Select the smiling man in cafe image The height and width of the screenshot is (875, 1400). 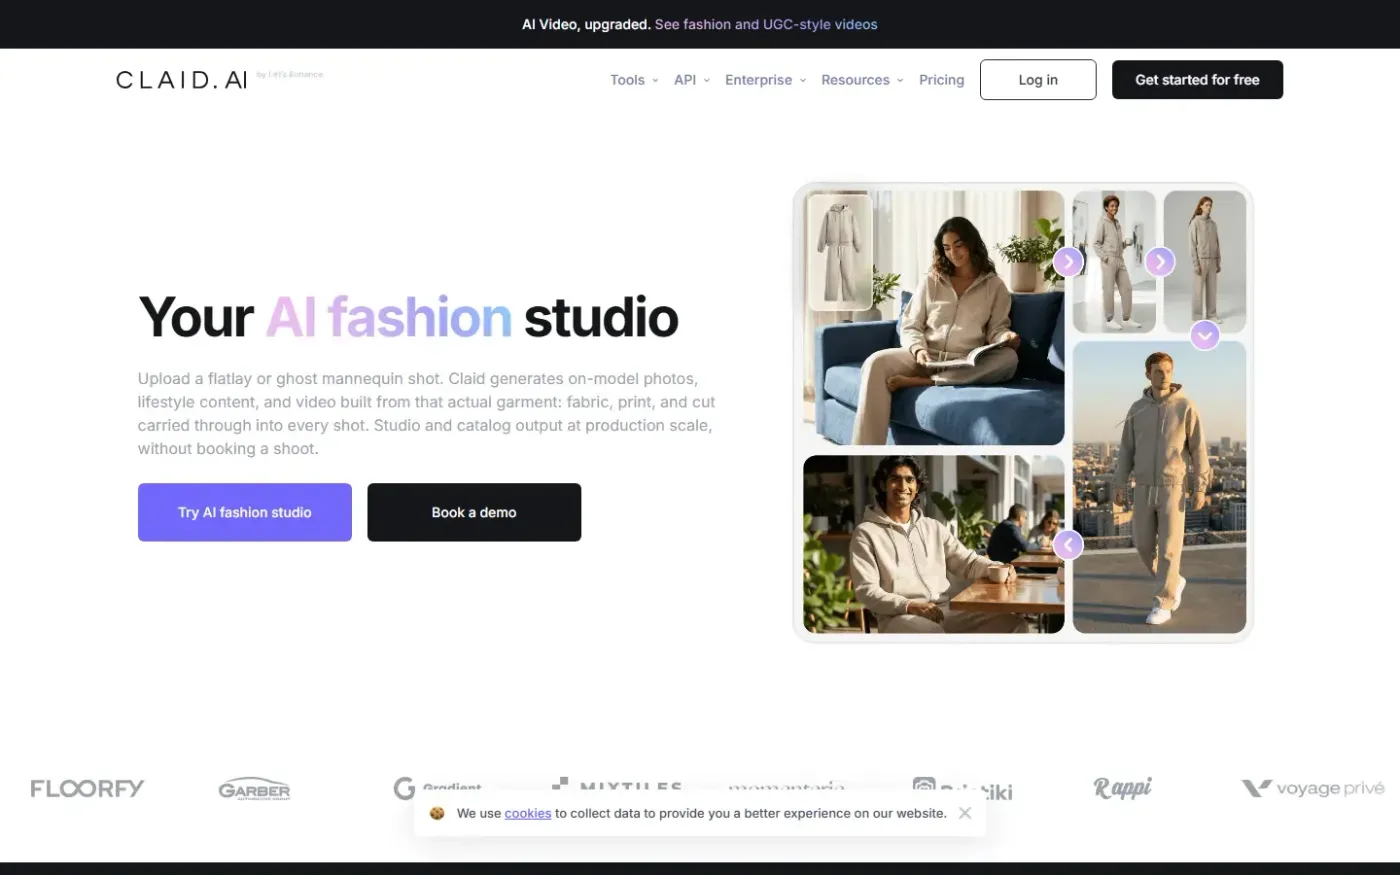(934, 544)
